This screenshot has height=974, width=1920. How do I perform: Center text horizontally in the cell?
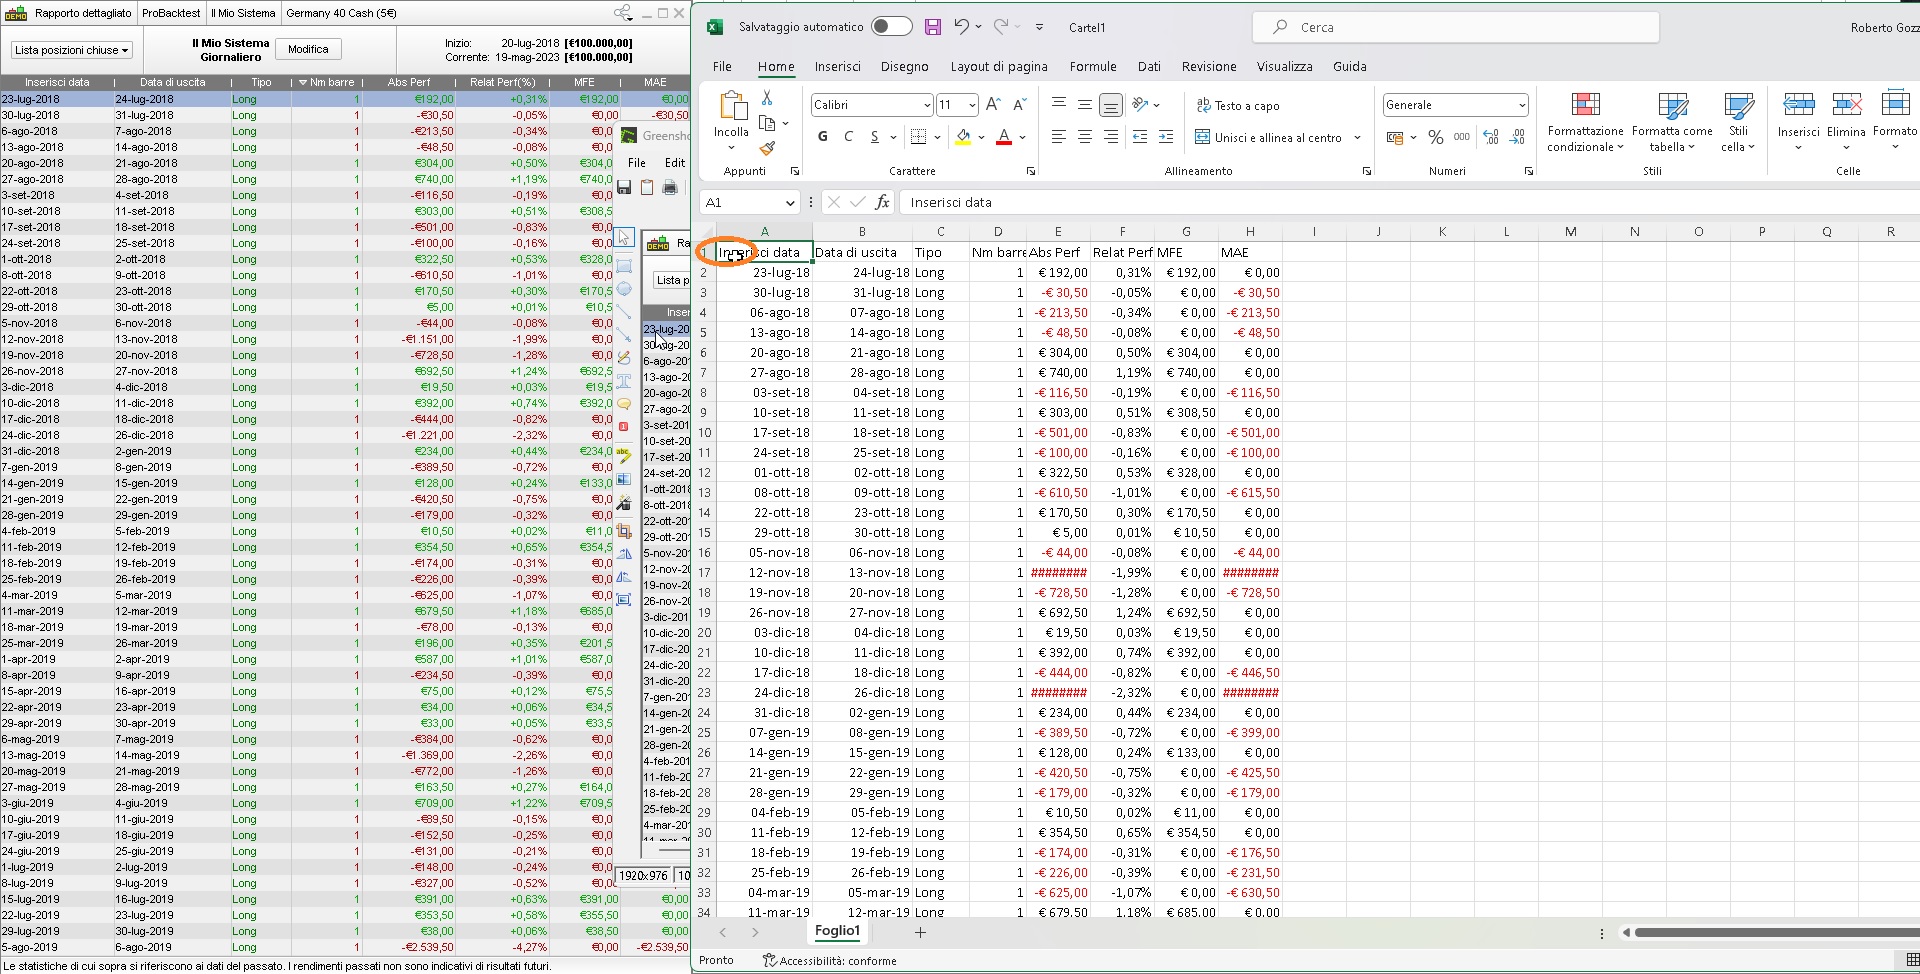pyautogui.click(x=1085, y=137)
